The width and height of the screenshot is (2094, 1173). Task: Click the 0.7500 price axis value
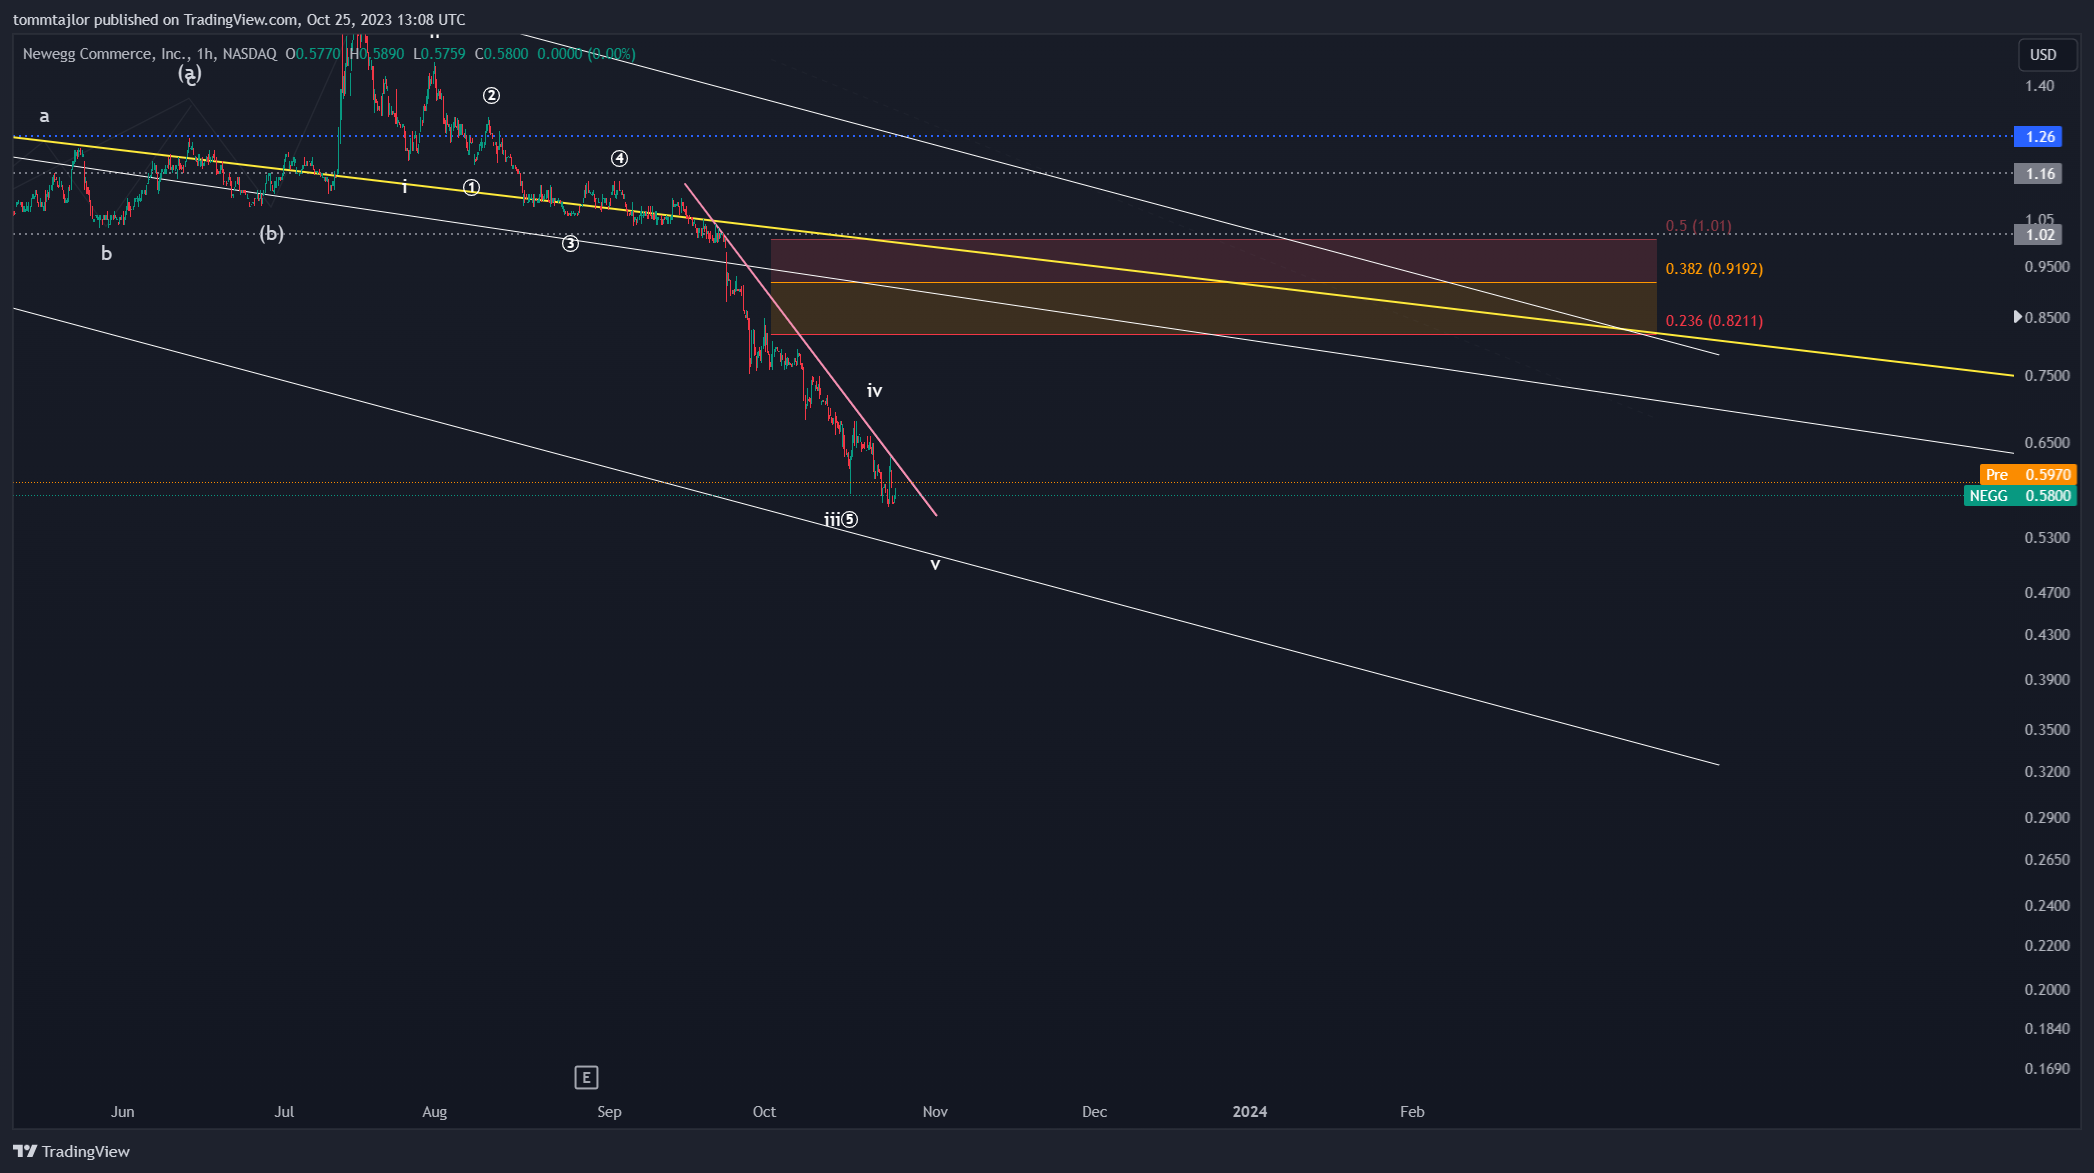(x=2047, y=376)
